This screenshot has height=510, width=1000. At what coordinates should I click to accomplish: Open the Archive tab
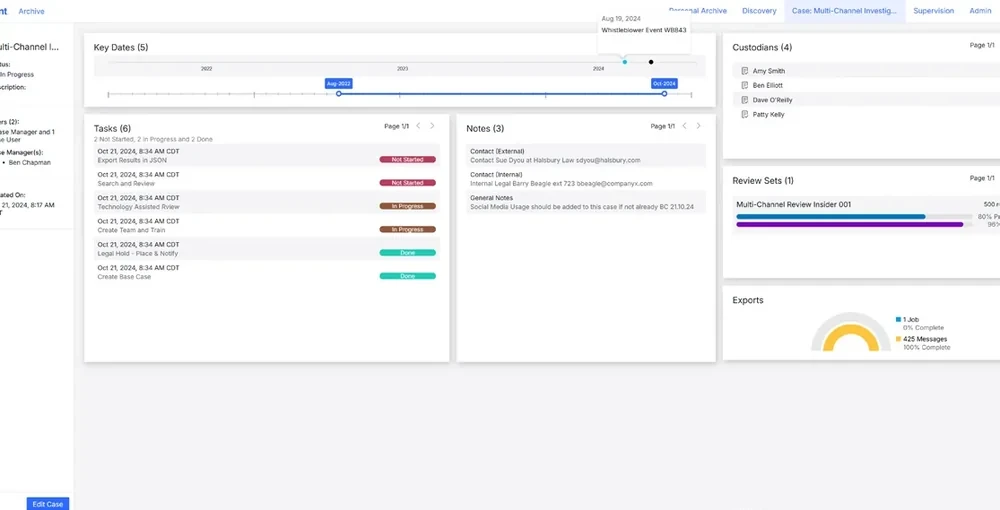click(x=31, y=11)
